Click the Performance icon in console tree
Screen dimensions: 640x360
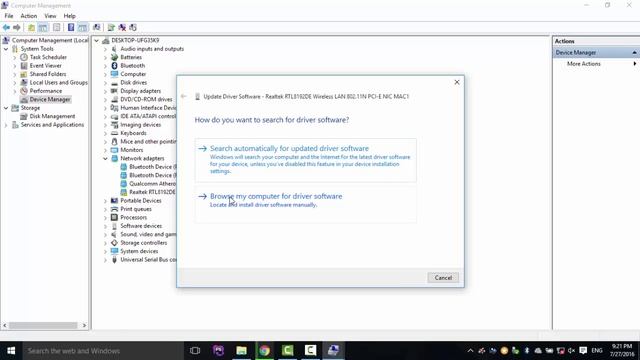point(24,91)
